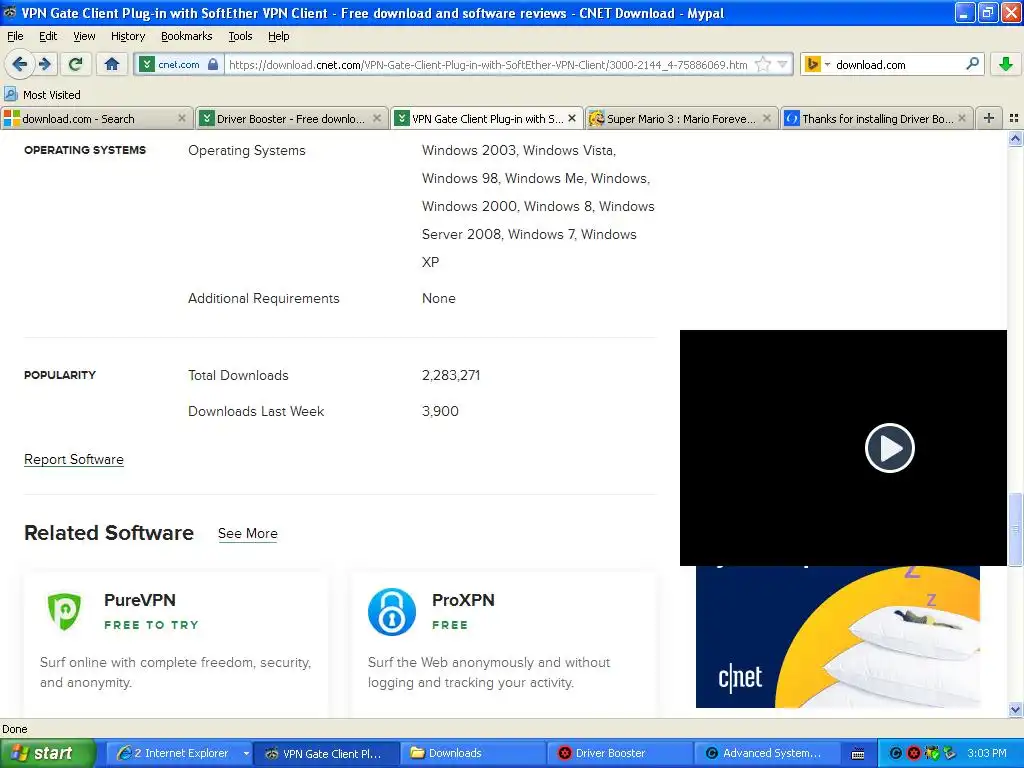The image size is (1024, 768).
Task: Go back with the Back arrow button
Action: click(x=19, y=64)
